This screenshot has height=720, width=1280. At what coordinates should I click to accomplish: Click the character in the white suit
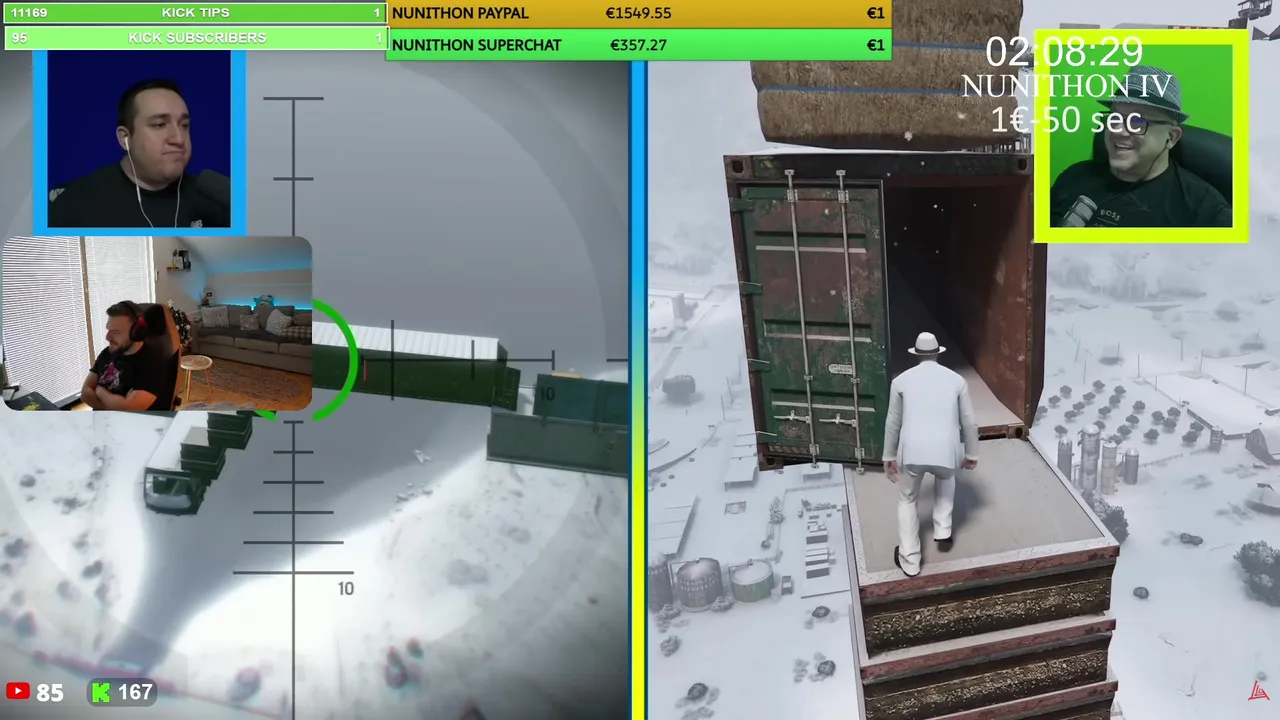pos(929,453)
